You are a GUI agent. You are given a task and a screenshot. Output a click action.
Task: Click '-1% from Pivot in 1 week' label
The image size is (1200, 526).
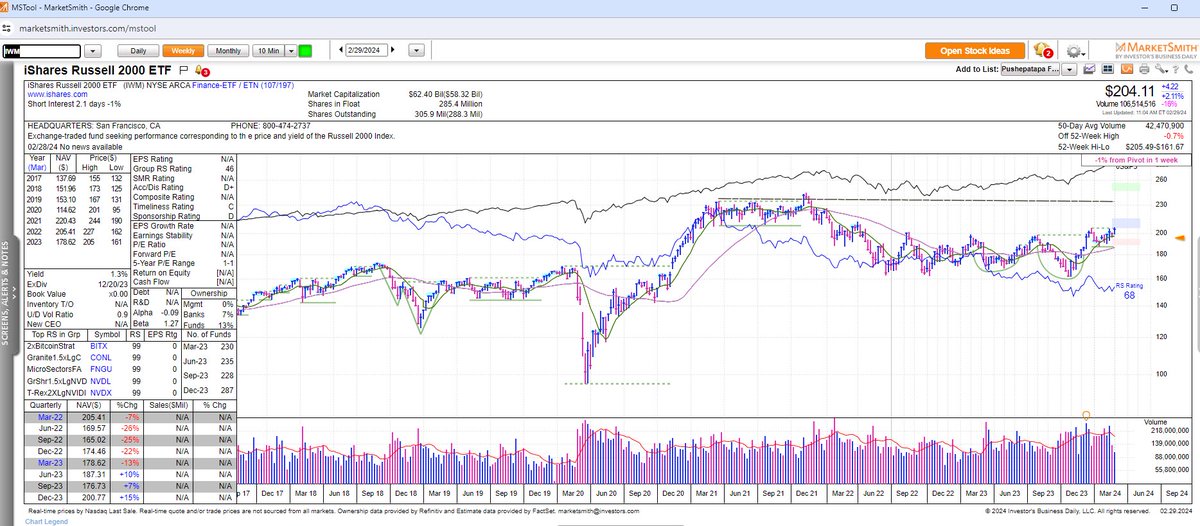1136,161
